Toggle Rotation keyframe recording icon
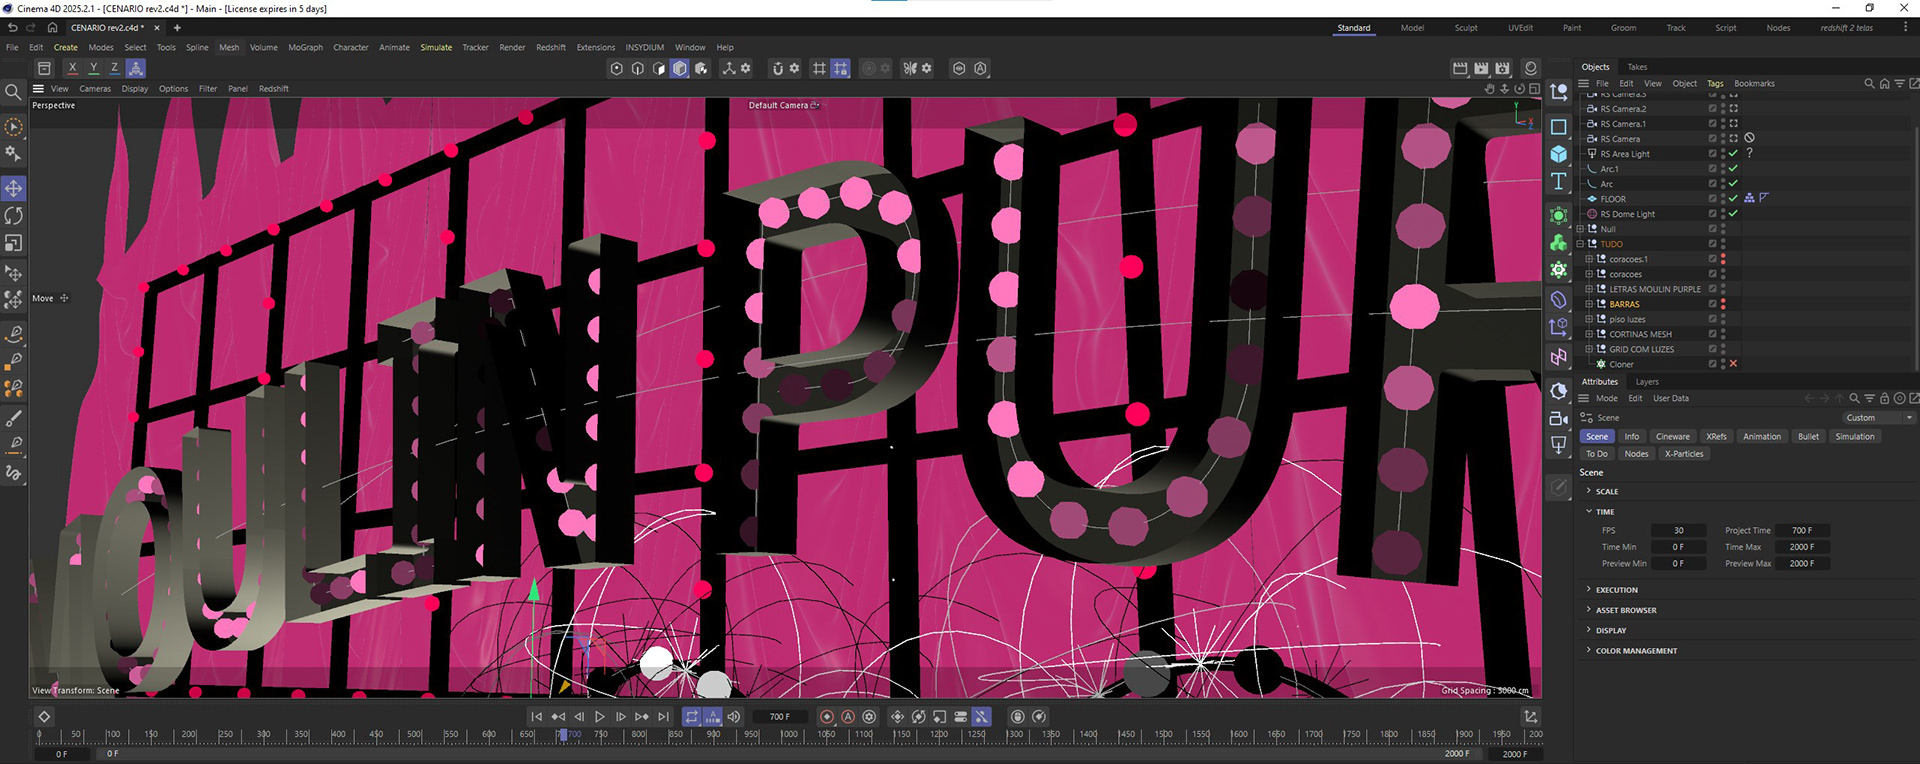Image resolution: width=1920 pixels, height=764 pixels. point(918,717)
